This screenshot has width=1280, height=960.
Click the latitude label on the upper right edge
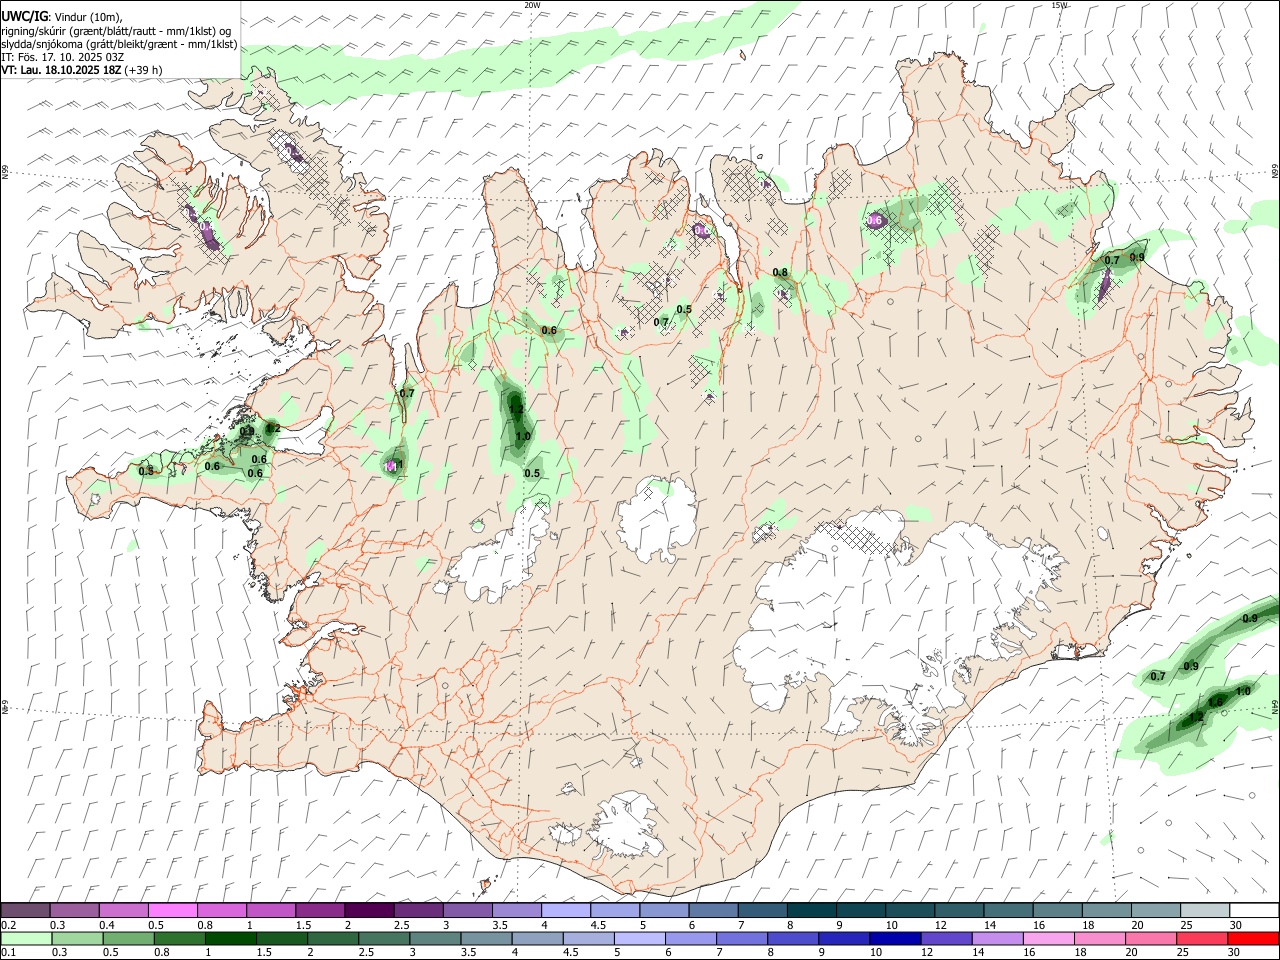1275,172
